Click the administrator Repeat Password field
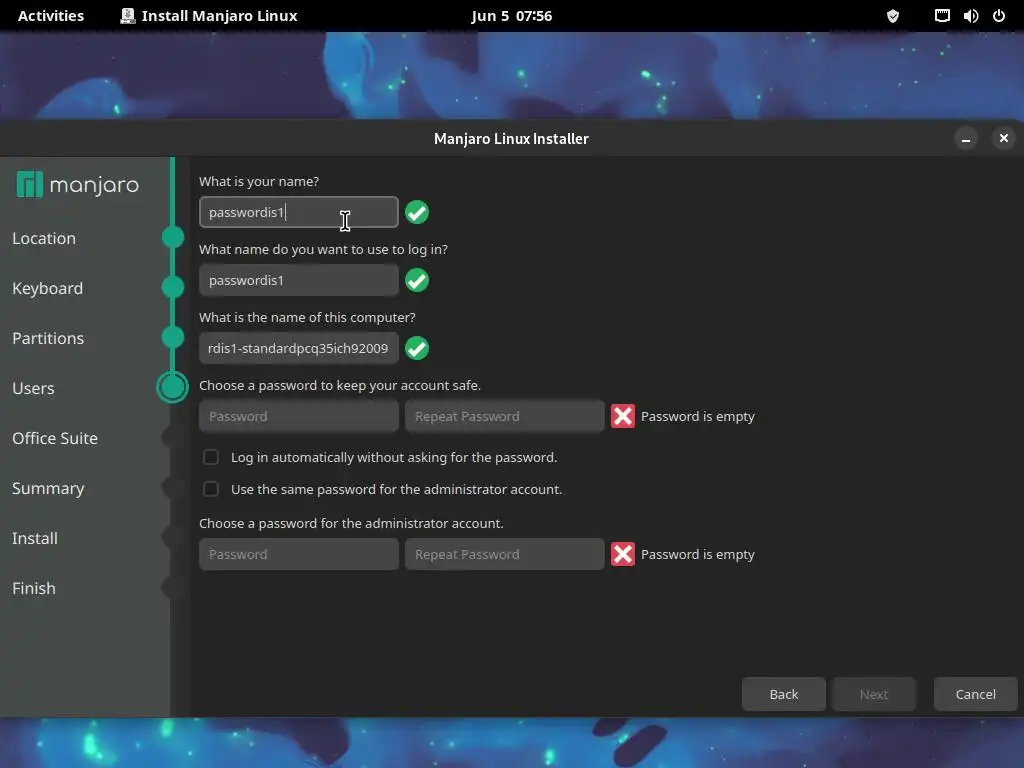Viewport: 1024px width, 768px height. coord(504,554)
